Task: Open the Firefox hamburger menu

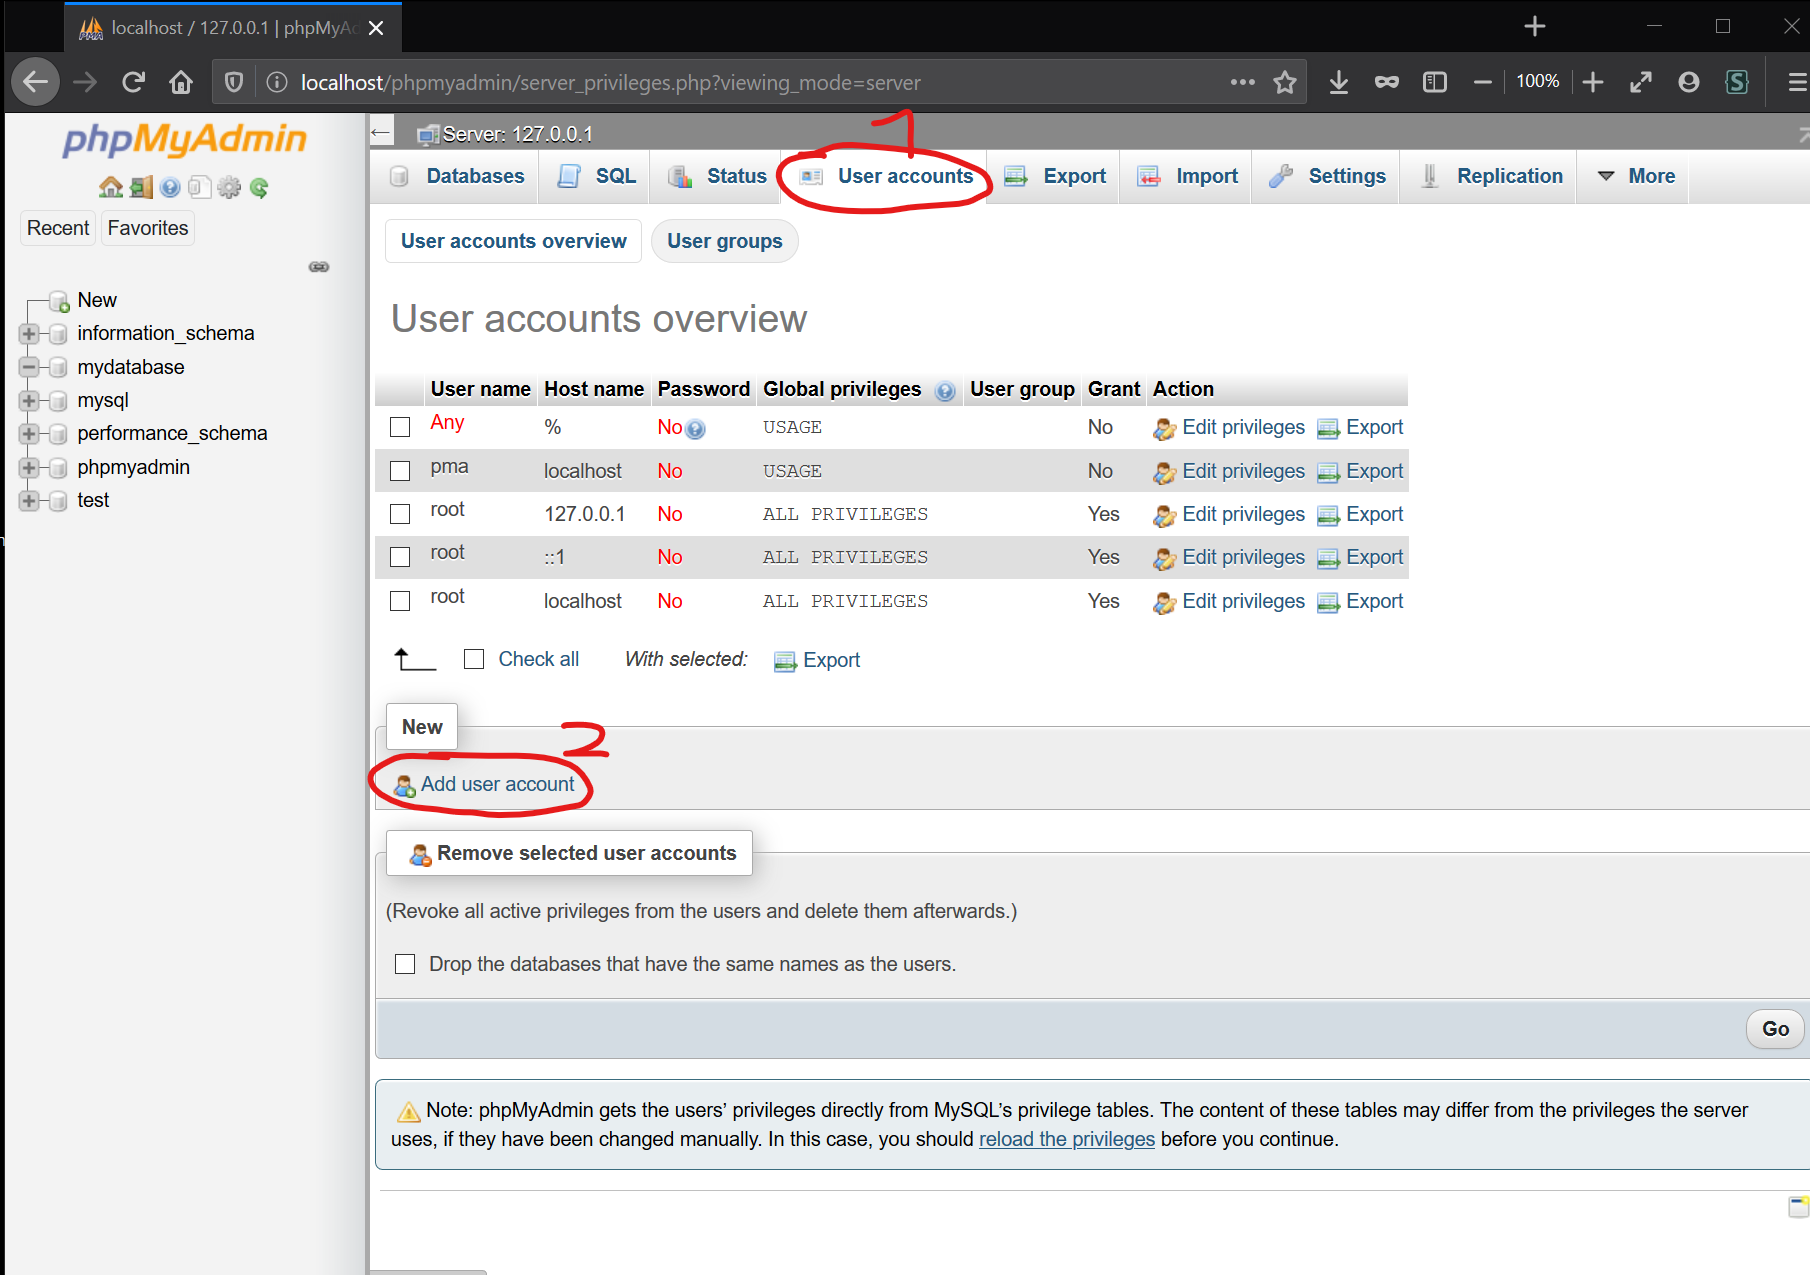Action: 1796,82
